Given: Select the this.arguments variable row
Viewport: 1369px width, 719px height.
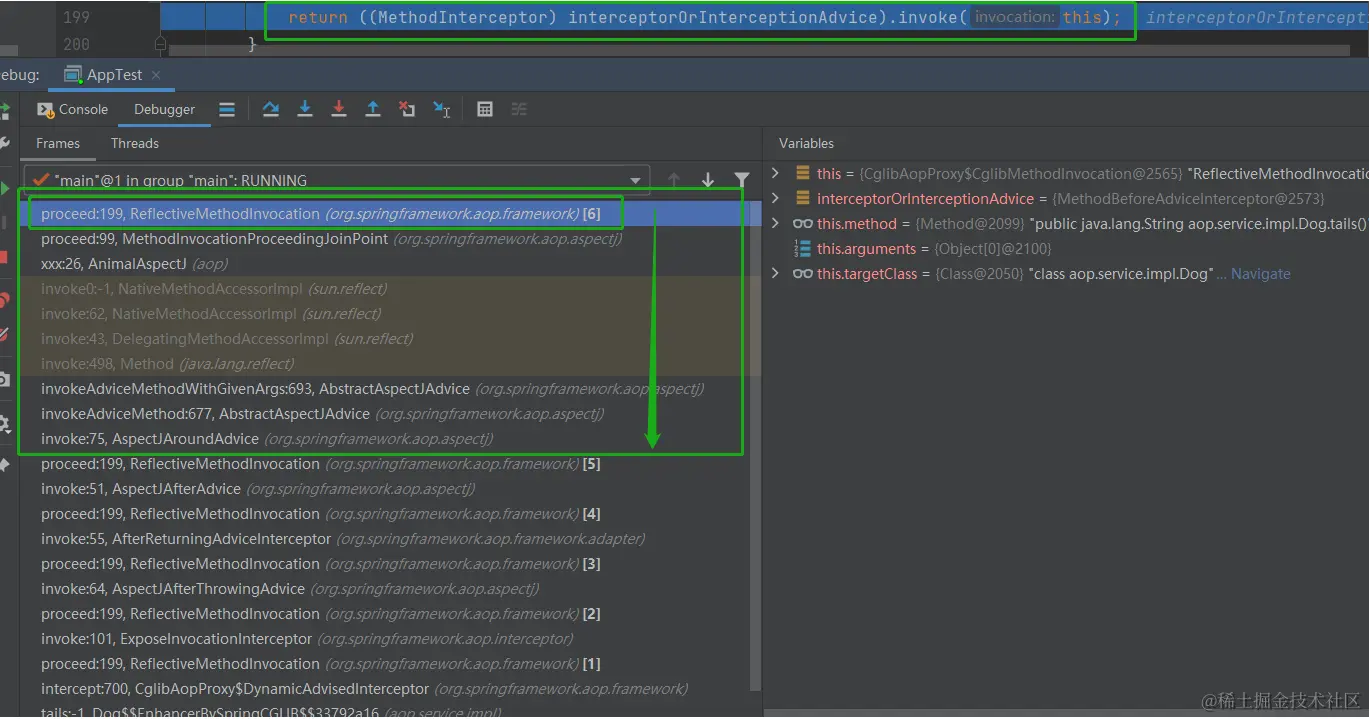Looking at the screenshot, I should 1065,249.
